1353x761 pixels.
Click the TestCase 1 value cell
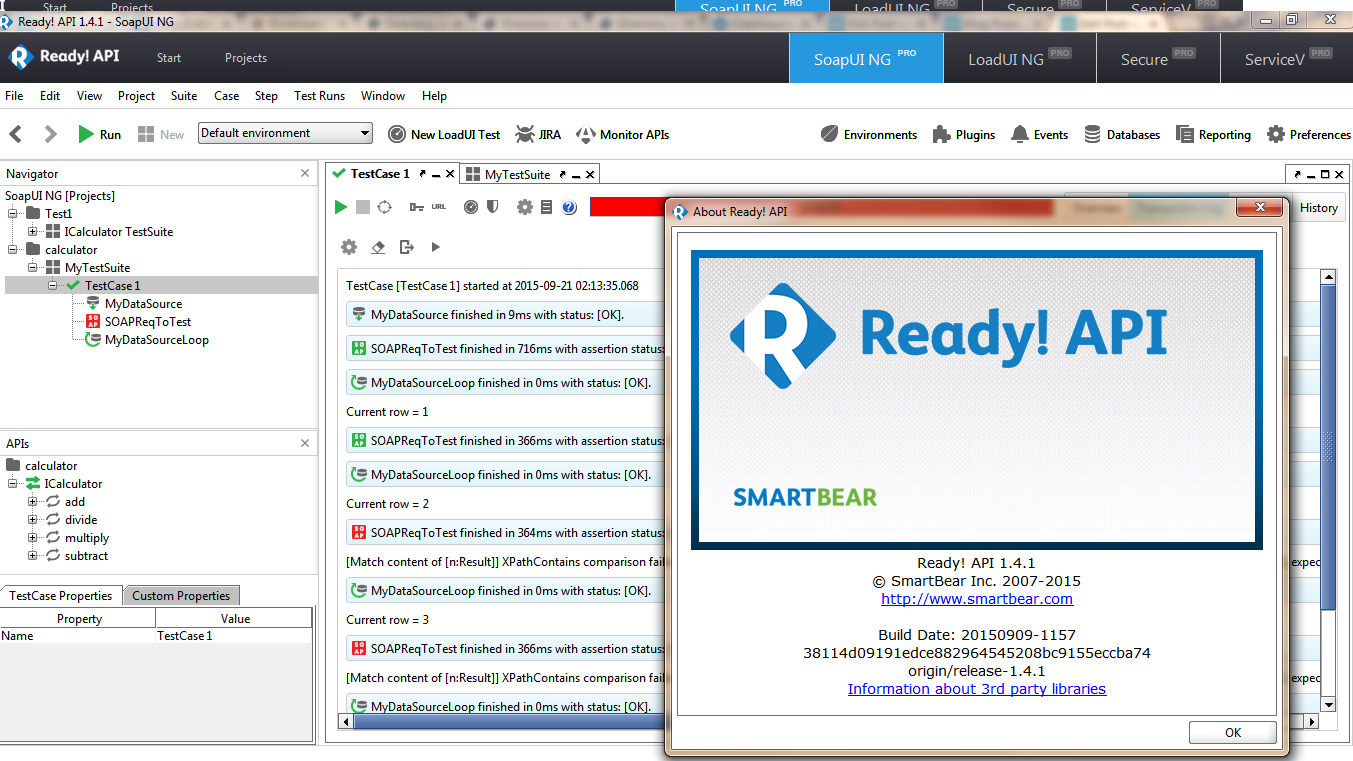pos(234,636)
